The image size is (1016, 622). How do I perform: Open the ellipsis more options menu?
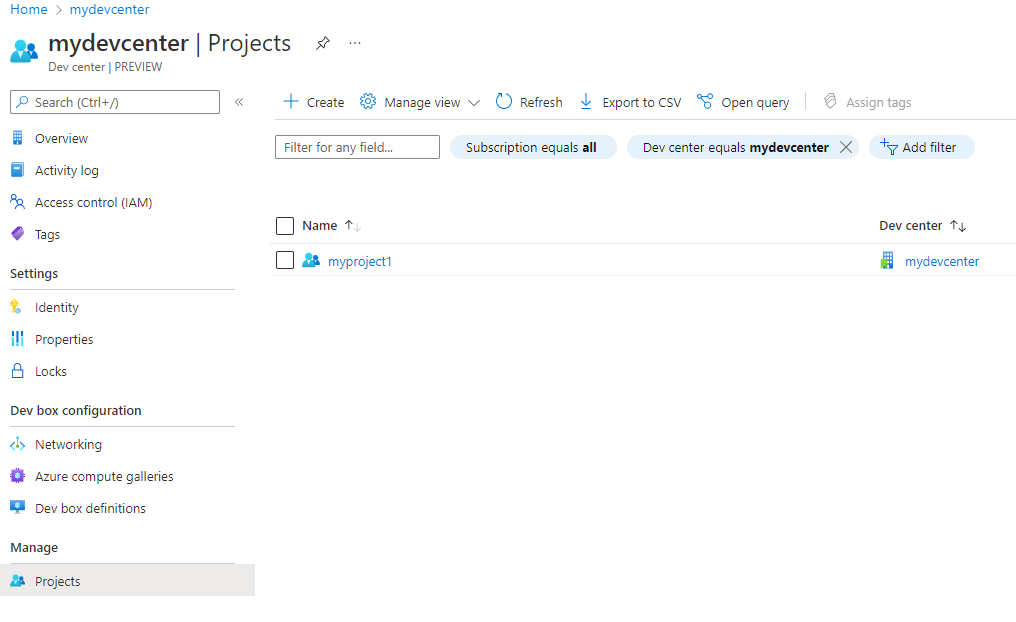[354, 43]
